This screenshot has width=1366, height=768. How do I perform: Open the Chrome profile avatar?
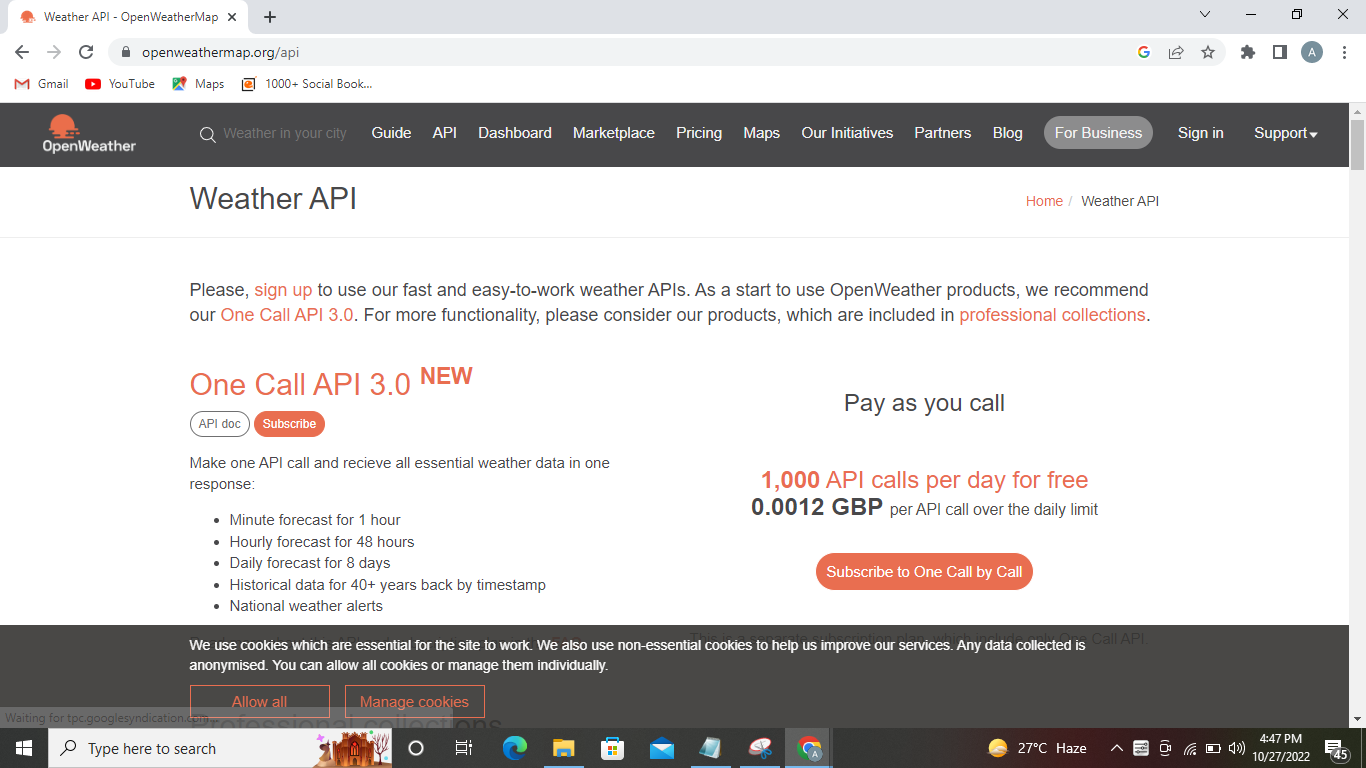(1312, 52)
